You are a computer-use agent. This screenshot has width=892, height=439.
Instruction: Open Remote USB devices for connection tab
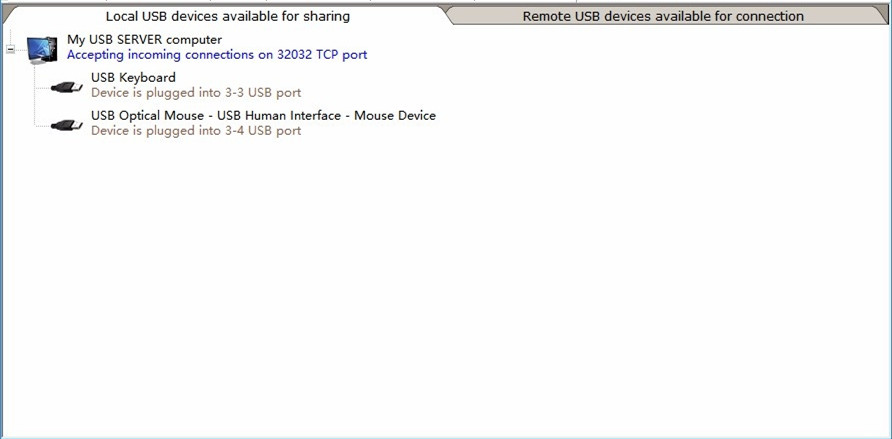click(x=662, y=16)
